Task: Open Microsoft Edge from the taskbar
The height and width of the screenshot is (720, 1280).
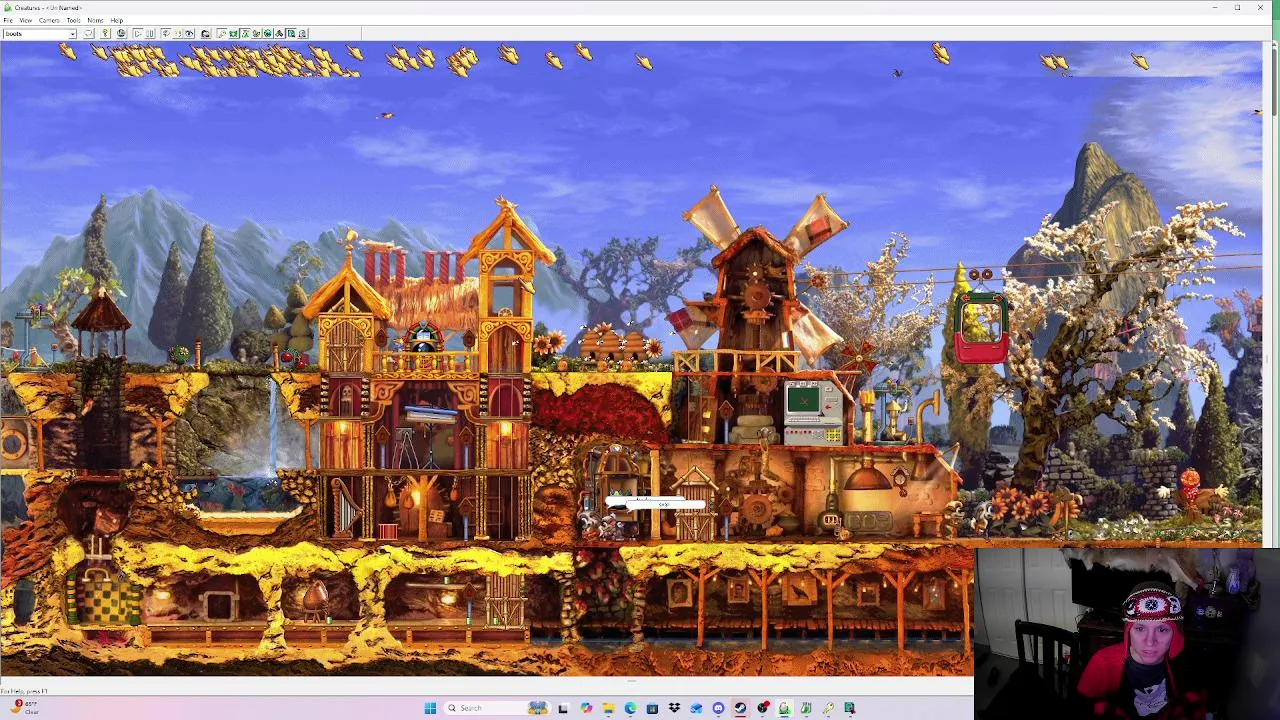Action: tap(630, 708)
